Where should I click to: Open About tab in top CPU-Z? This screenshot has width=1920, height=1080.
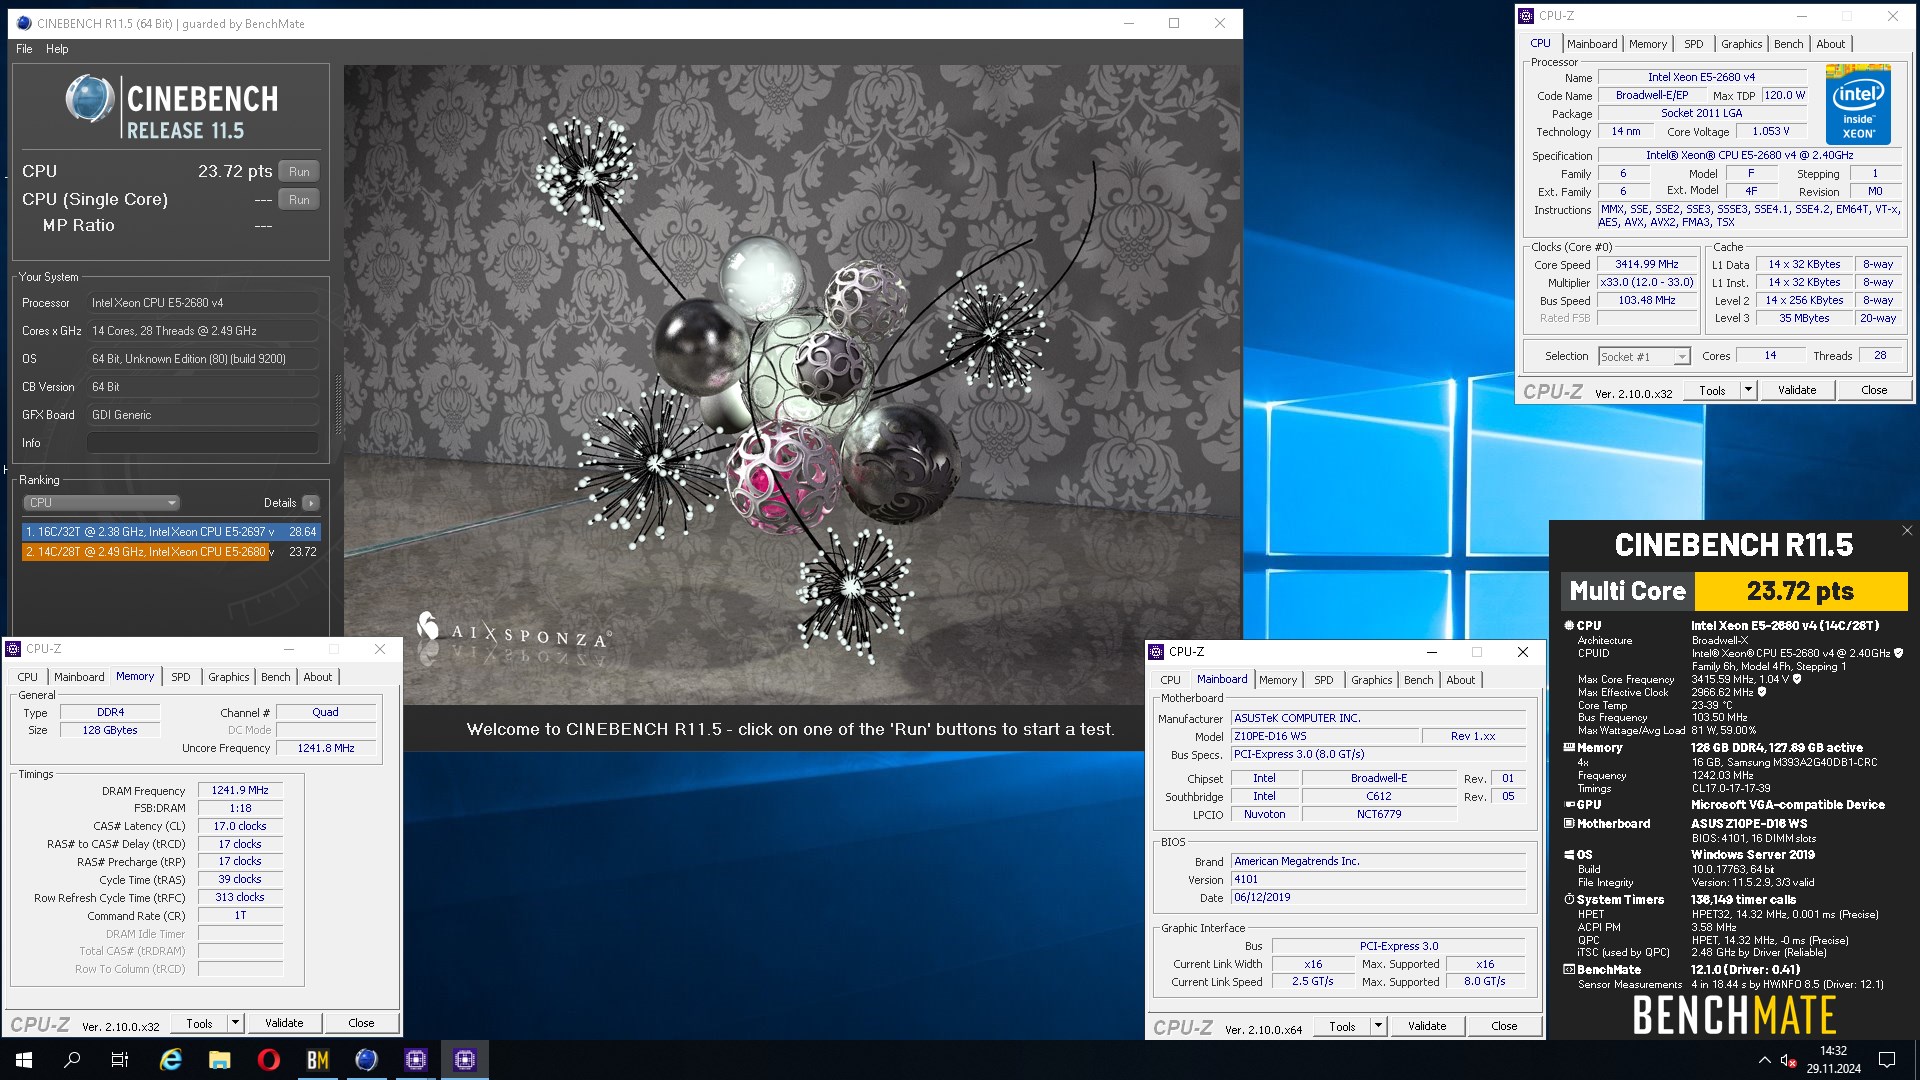point(1830,44)
